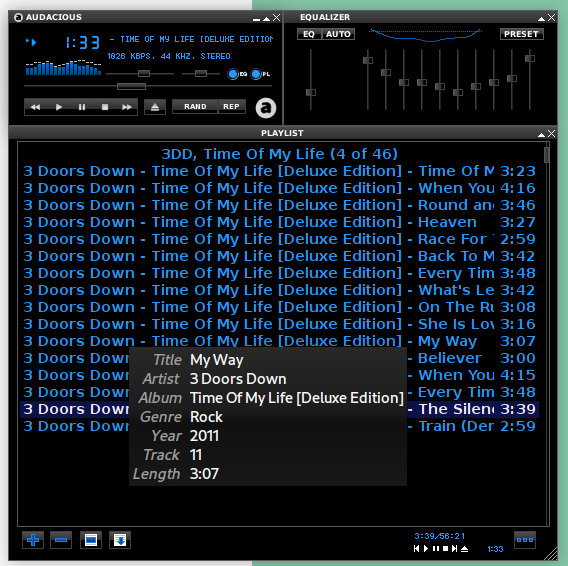Image resolution: width=568 pixels, height=566 pixels.
Task: Click the 3:39/58:21 playlist time info
Action: click(439, 536)
